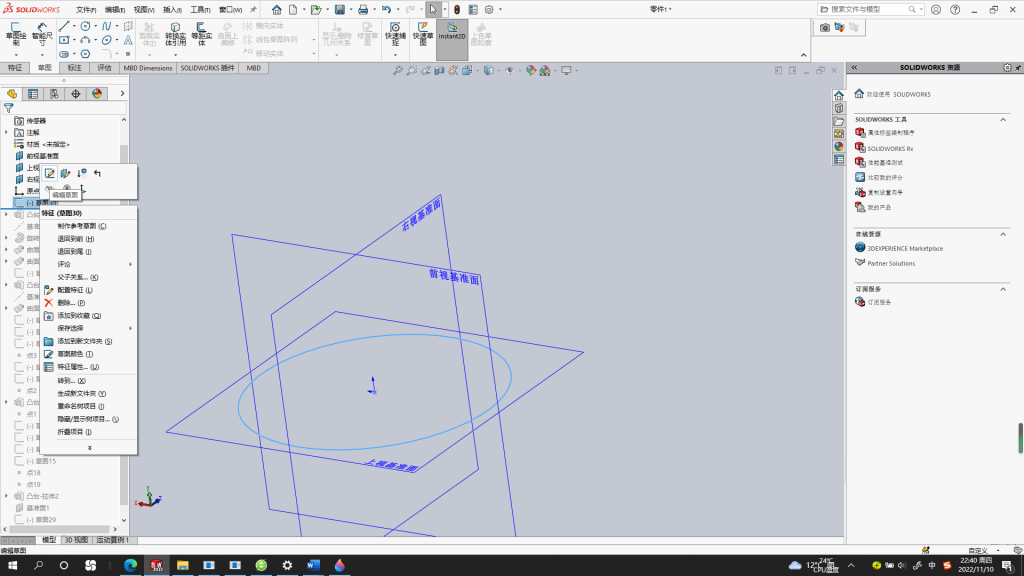Open the Quick Snaps (快速捕捉) tool
Image resolution: width=1024 pixels, height=576 pixels.
tap(395, 34)
